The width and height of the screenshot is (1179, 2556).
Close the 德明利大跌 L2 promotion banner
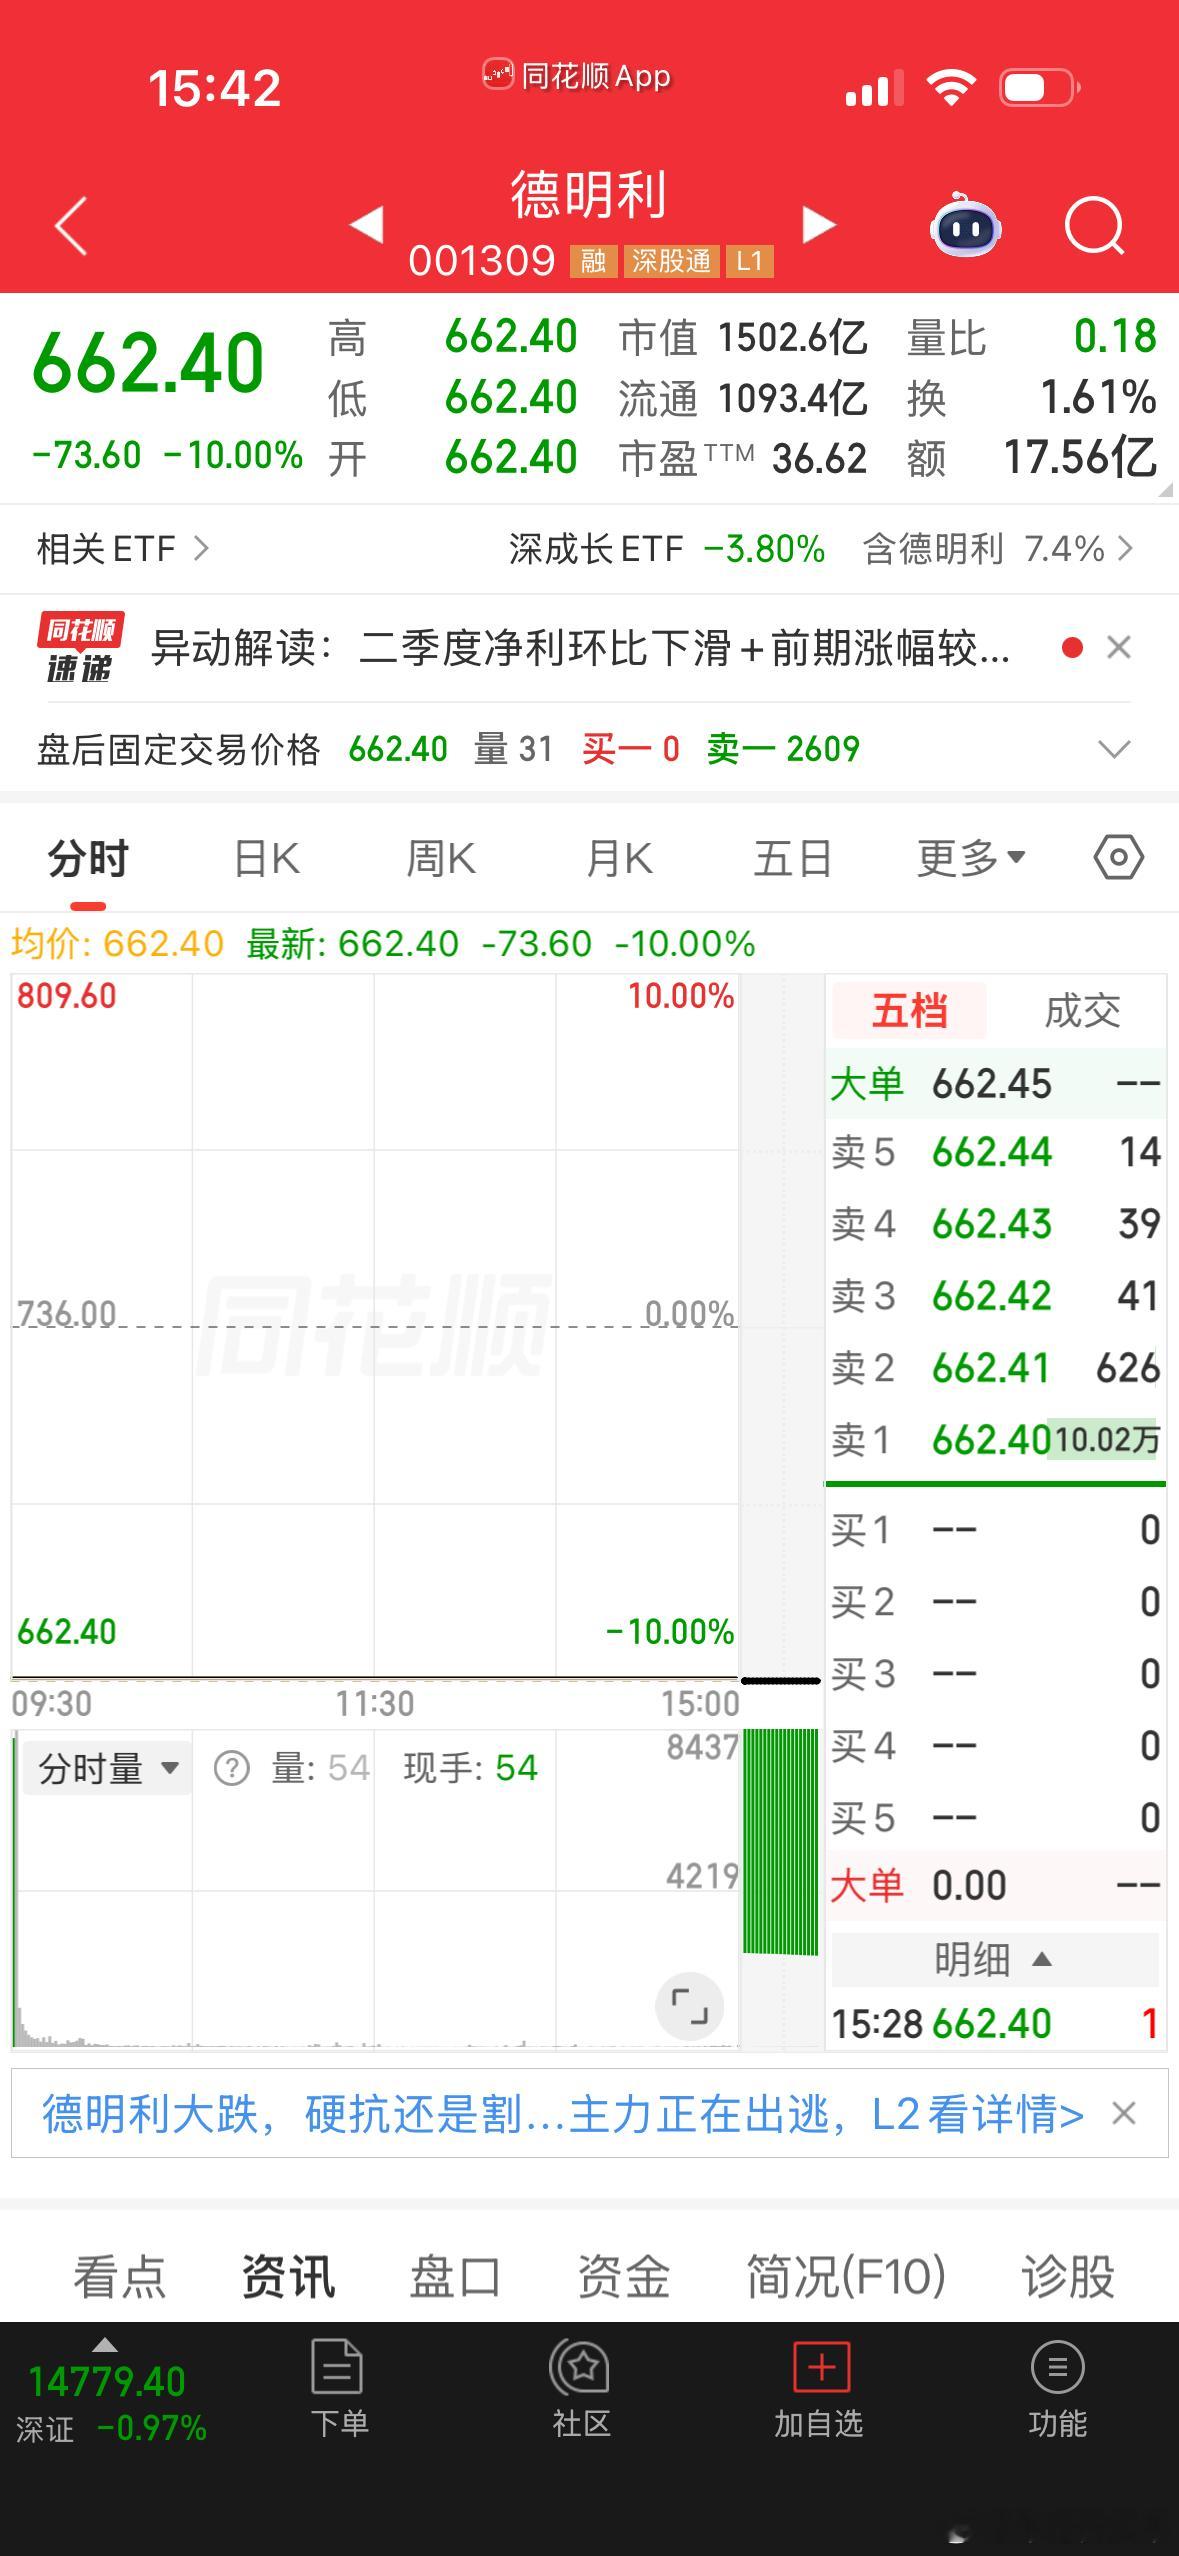pos(1124,2114)
